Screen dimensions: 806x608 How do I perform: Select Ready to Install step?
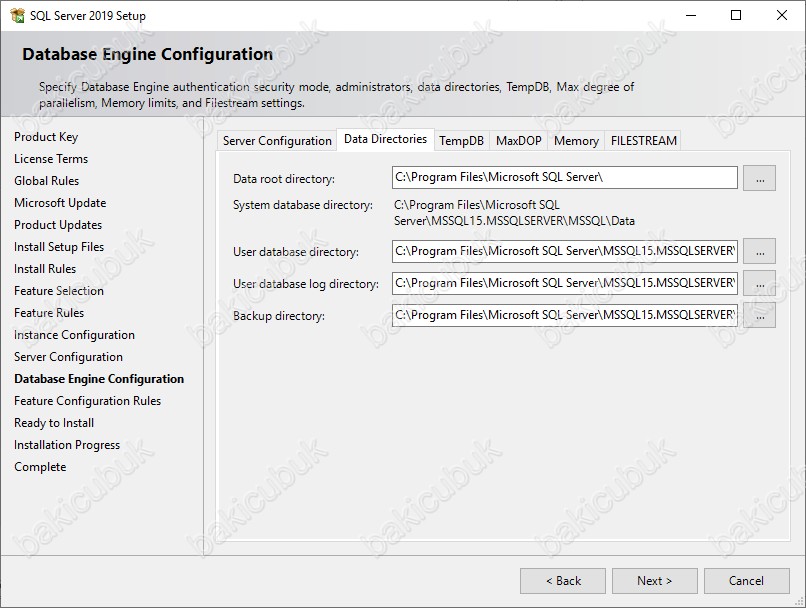click(54, 423)
